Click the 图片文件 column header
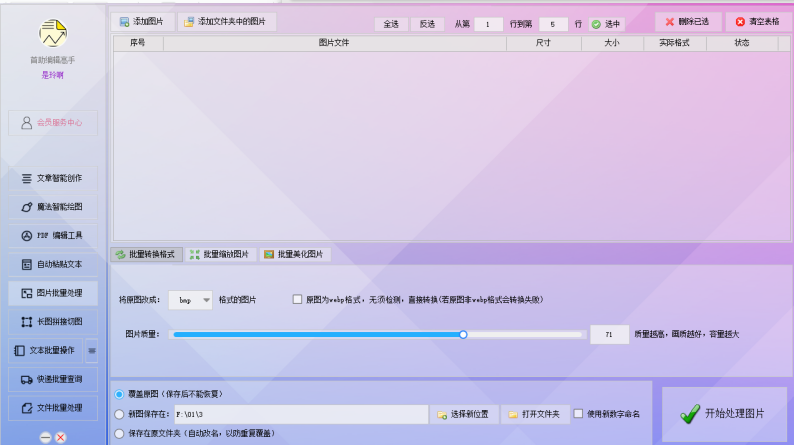This screenshot has height=445, width=794. pyautogui.click(x=334, y=43)
